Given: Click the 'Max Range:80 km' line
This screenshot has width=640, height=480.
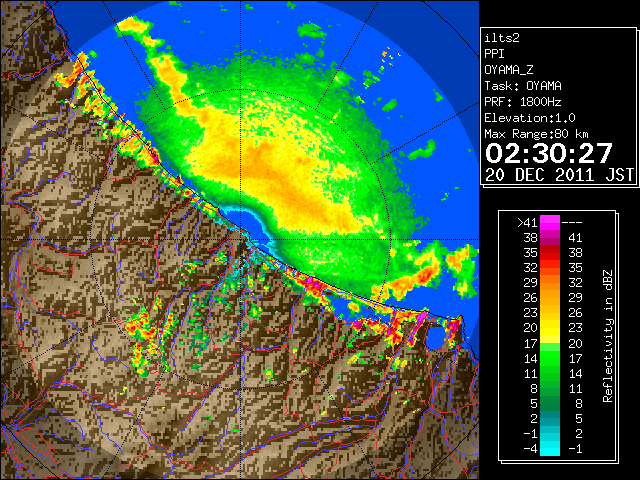Looking at the screenshot, I should click(x=536, y=134).
